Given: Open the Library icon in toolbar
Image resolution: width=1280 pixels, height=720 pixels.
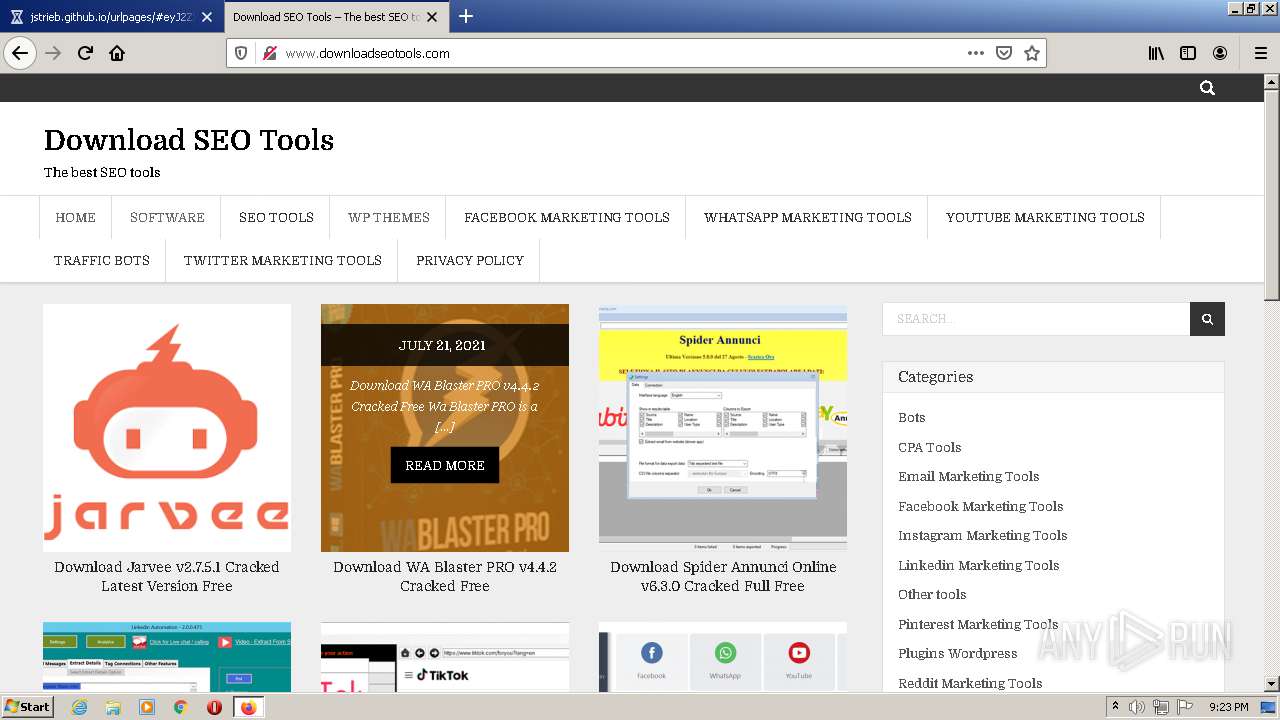Looking at the screenshot, I should 1156,53.
